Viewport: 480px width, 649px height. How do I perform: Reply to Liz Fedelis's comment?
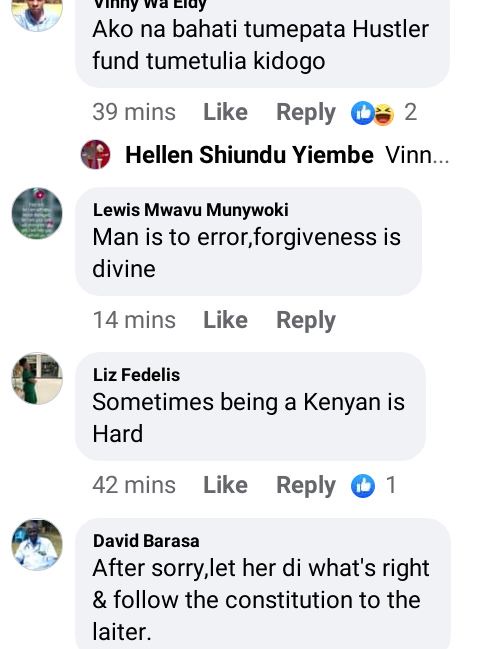pos(306,486)
